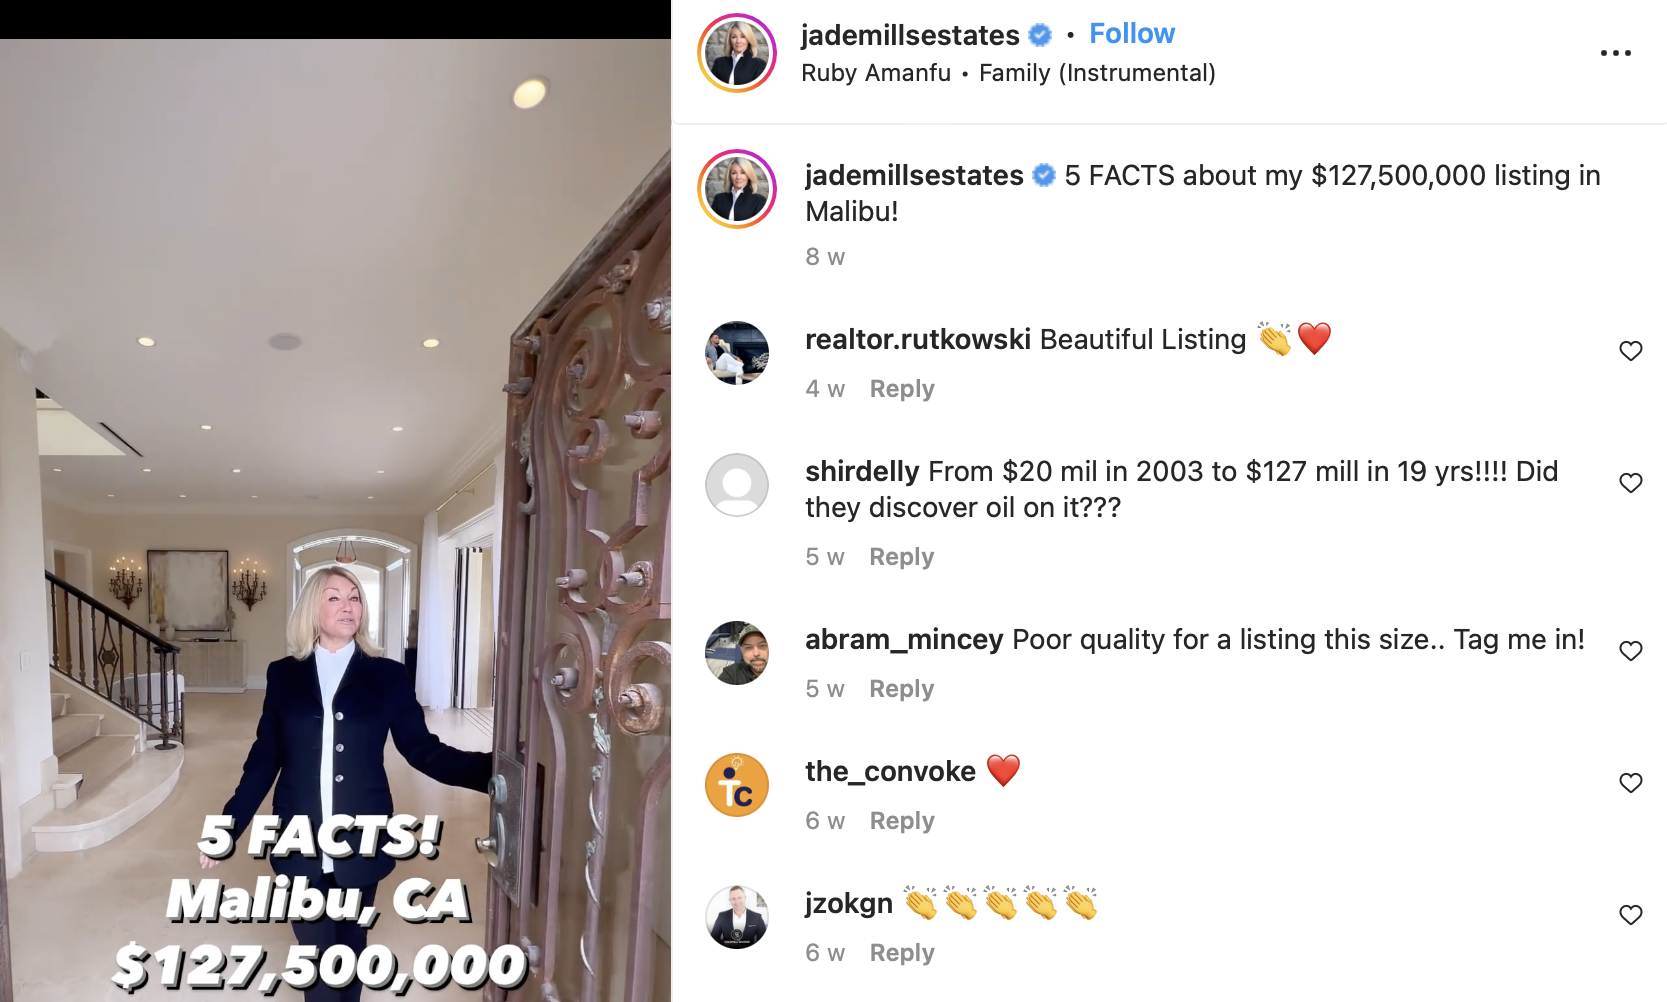Open jzokgn's profile avatar

click(x=737, y=917)
